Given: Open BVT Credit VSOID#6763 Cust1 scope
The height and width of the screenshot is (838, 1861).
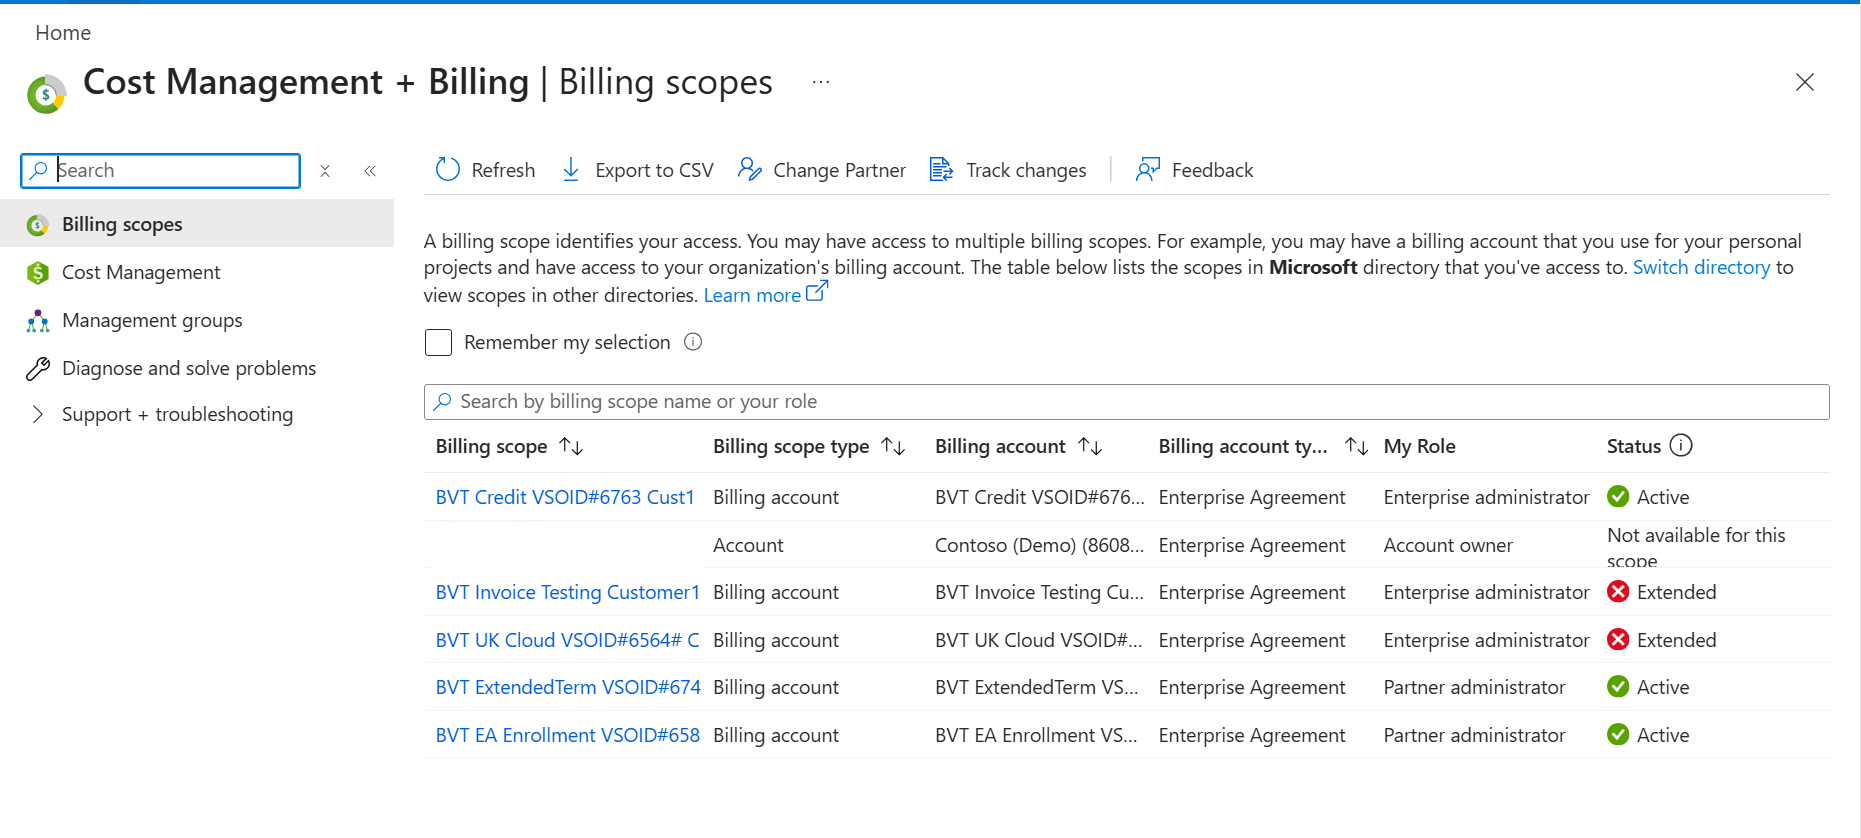Looking at the screenshot, I should (x=565, y=497).
